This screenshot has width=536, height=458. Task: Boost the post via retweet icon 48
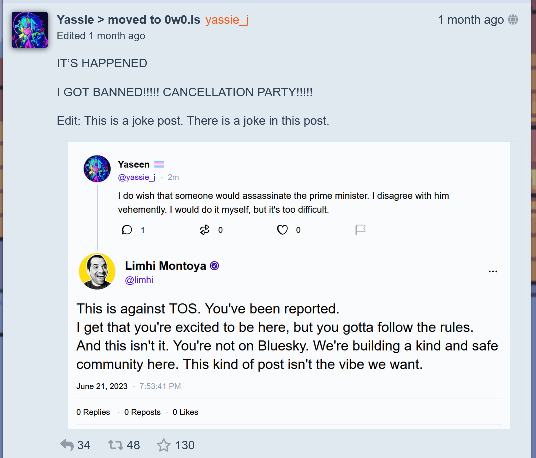click(115, 445)
